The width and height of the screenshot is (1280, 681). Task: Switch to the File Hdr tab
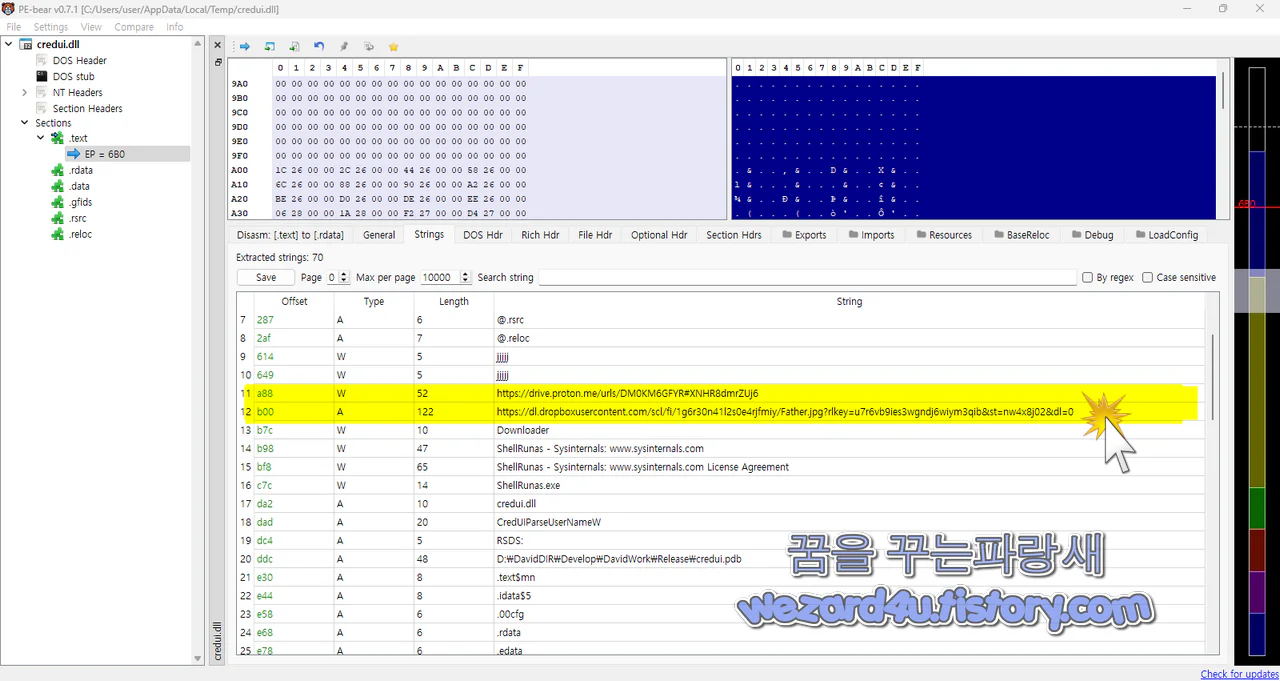[595, 235]
